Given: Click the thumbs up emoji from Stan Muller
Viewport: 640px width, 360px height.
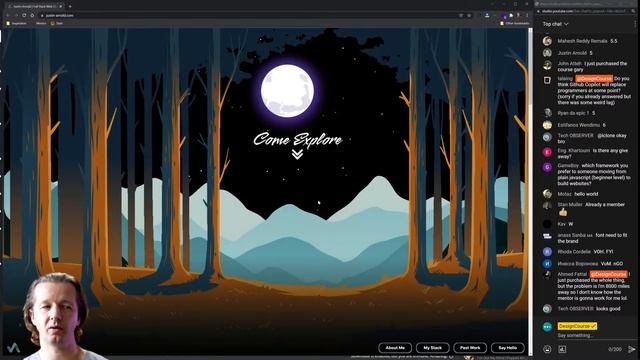Looking at the screenshot, I should (563, 212).
